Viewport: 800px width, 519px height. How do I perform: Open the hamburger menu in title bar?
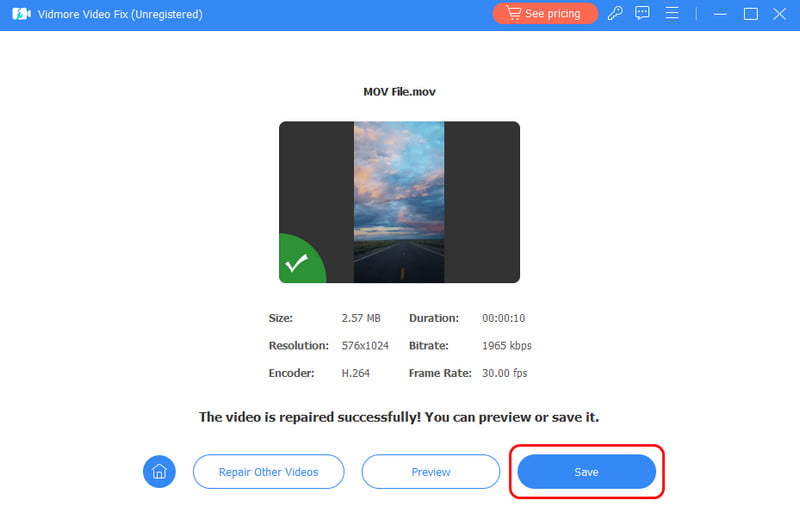[672, 14]
